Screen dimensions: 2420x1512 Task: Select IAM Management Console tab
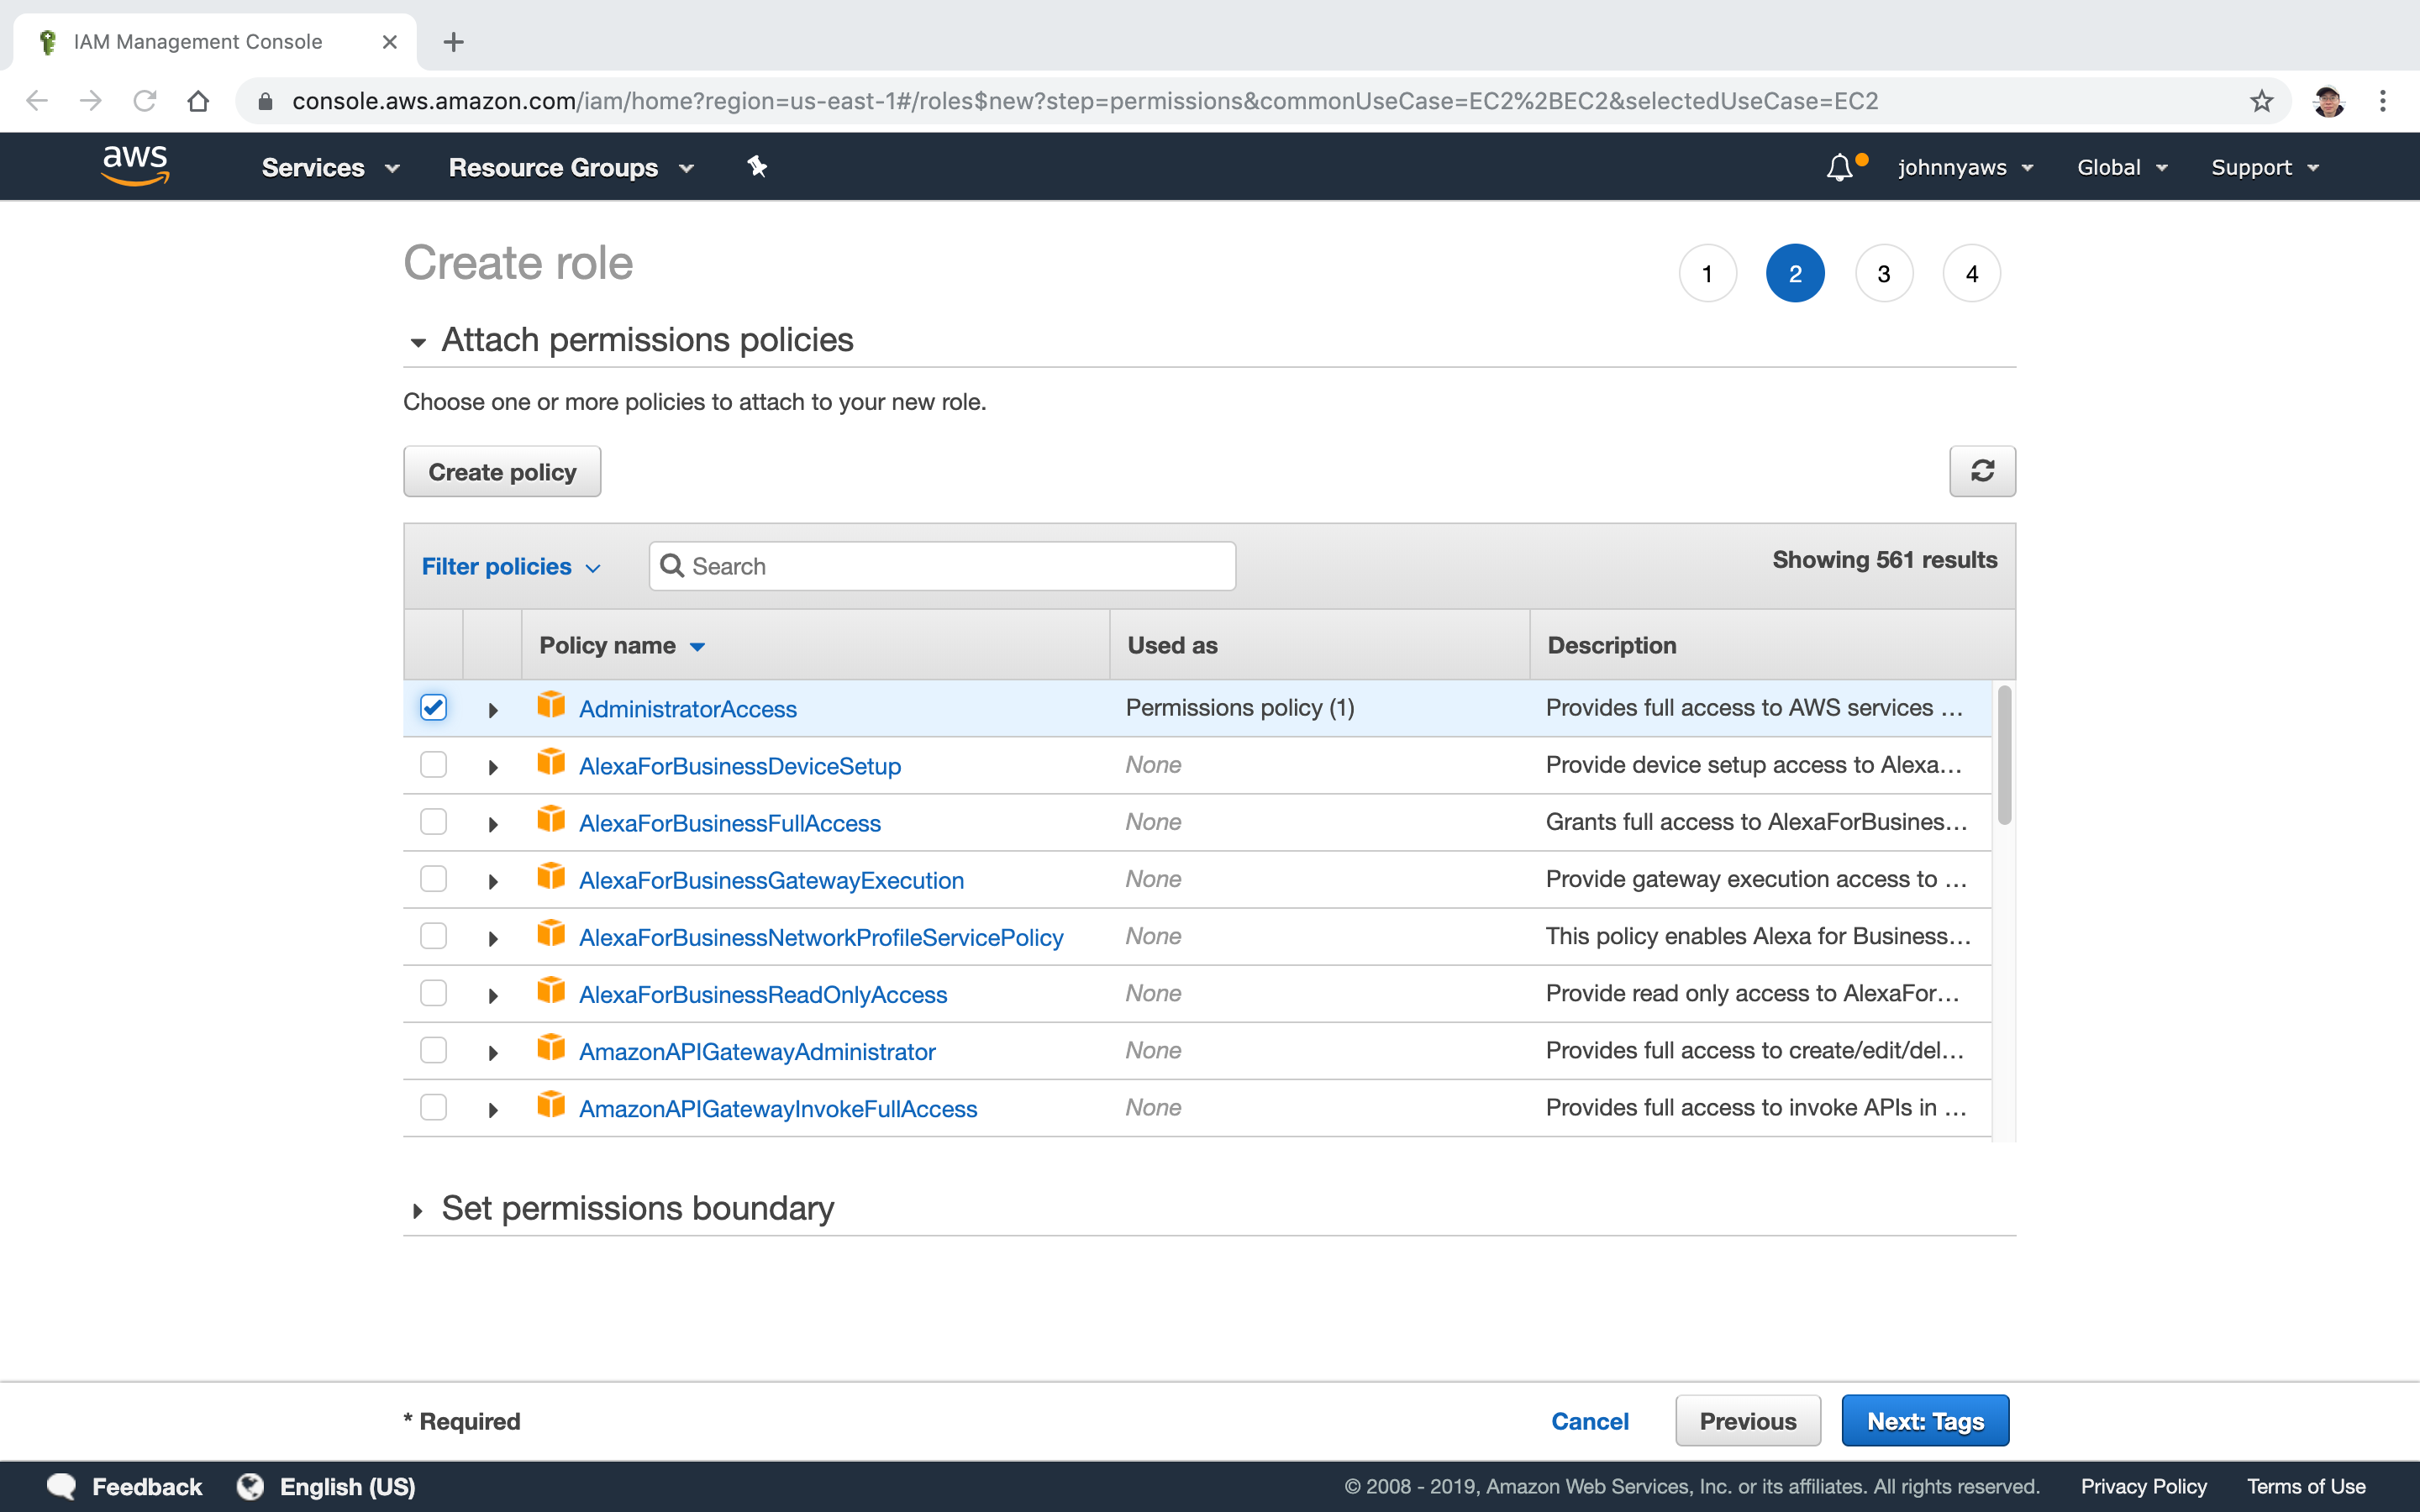pos(215,42)
